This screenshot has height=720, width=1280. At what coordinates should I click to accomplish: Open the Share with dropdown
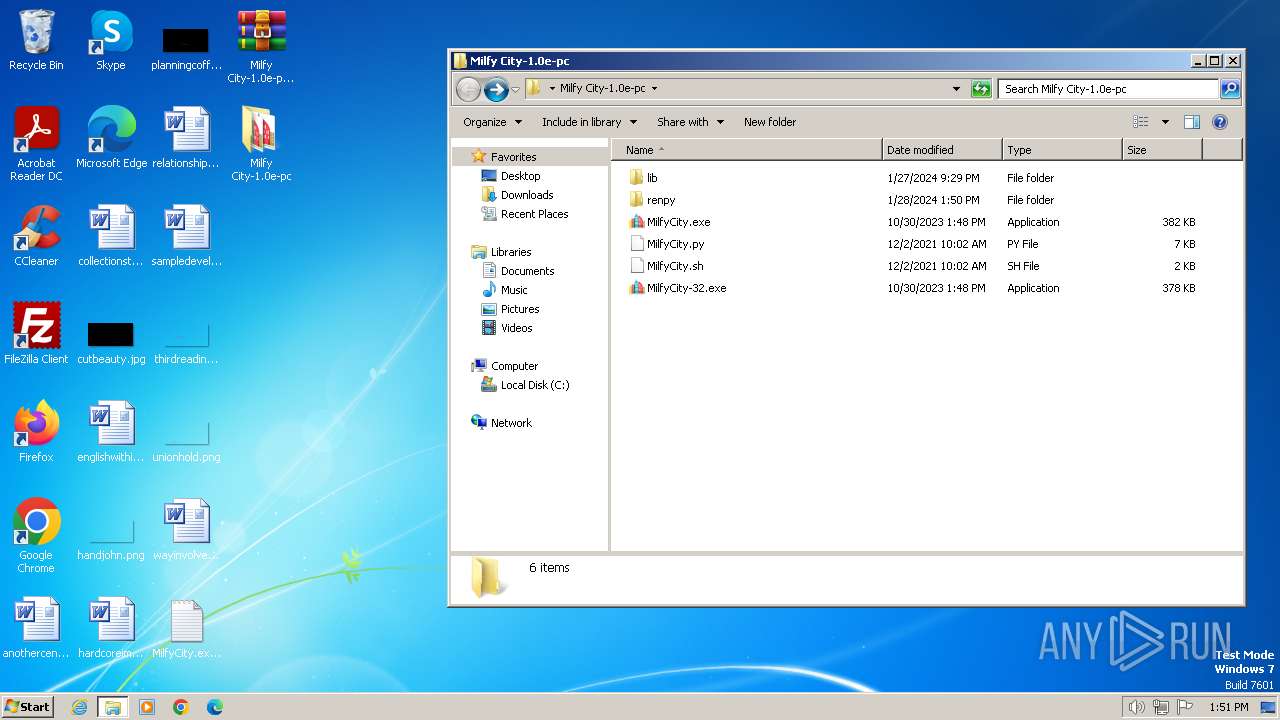pyautogui.click(x=690, y=122)
